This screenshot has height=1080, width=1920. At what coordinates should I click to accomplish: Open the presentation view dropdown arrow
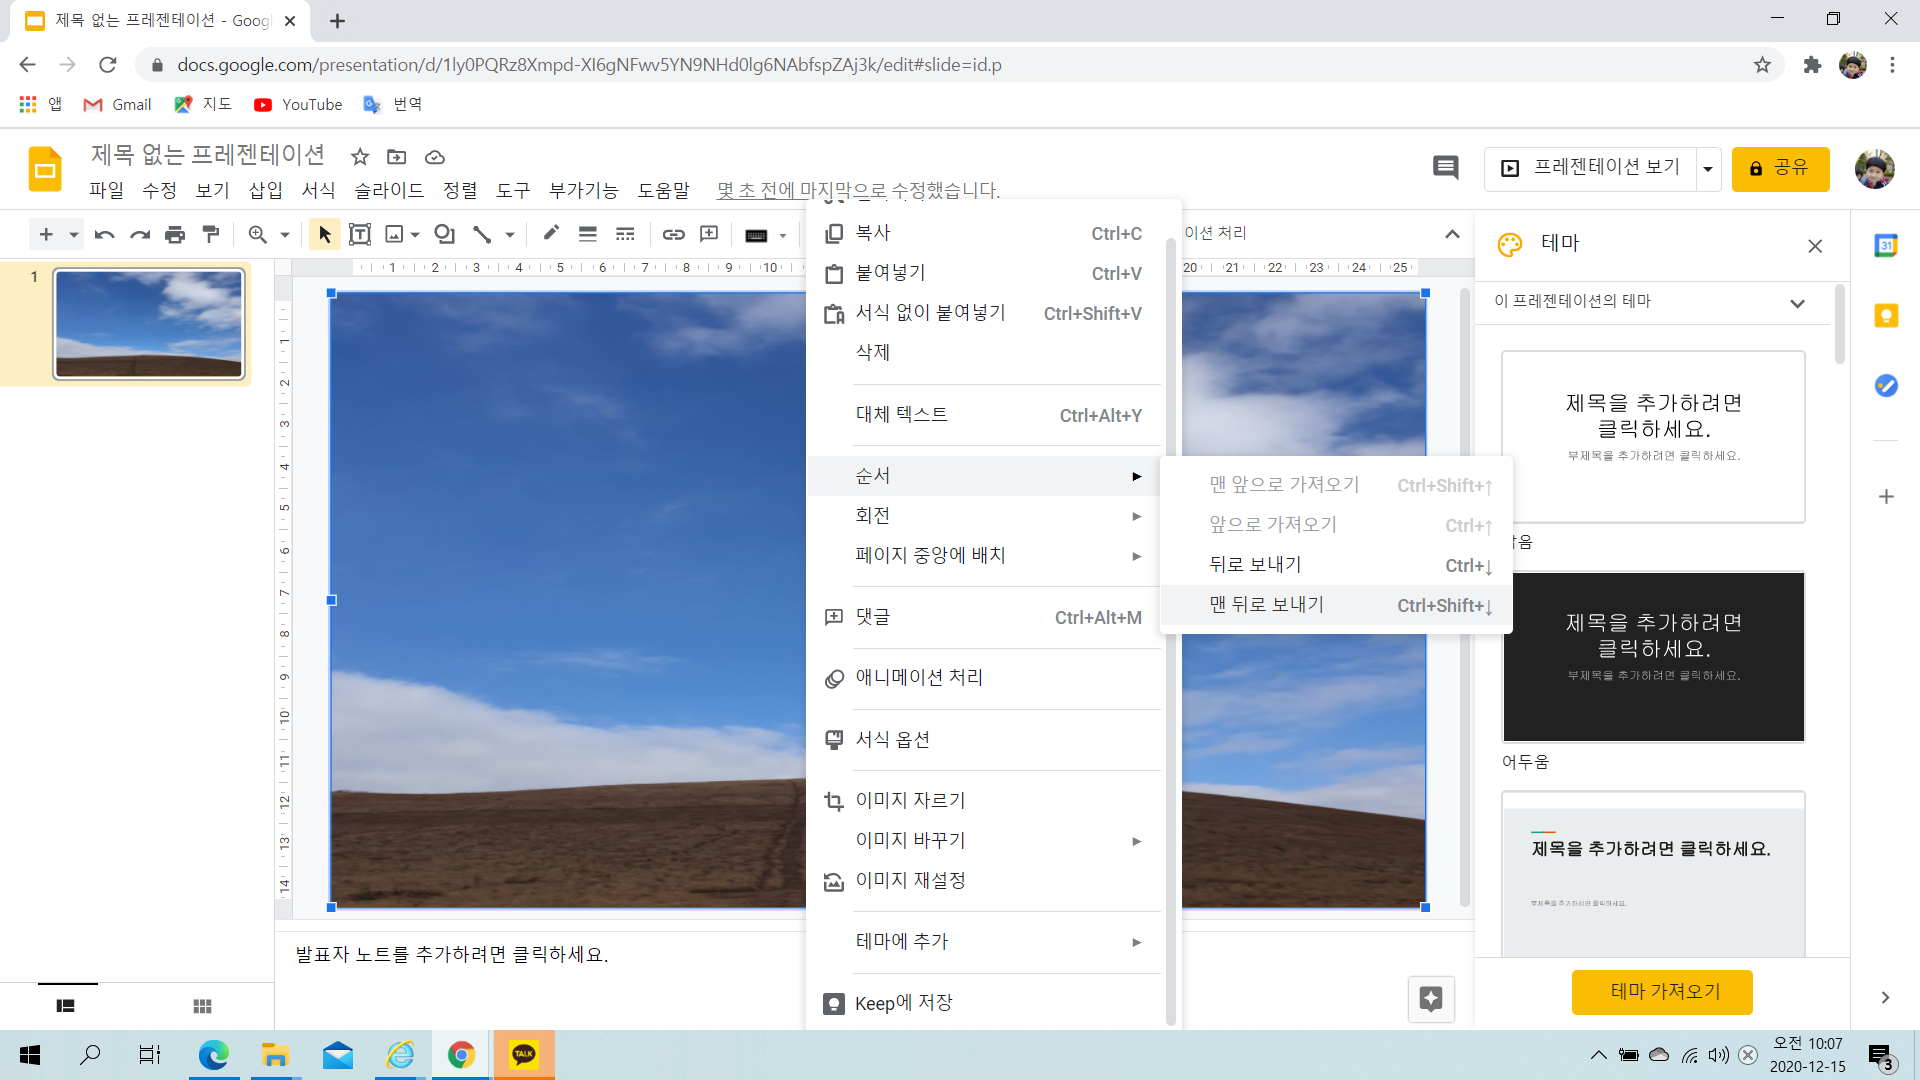point(1708,169)
